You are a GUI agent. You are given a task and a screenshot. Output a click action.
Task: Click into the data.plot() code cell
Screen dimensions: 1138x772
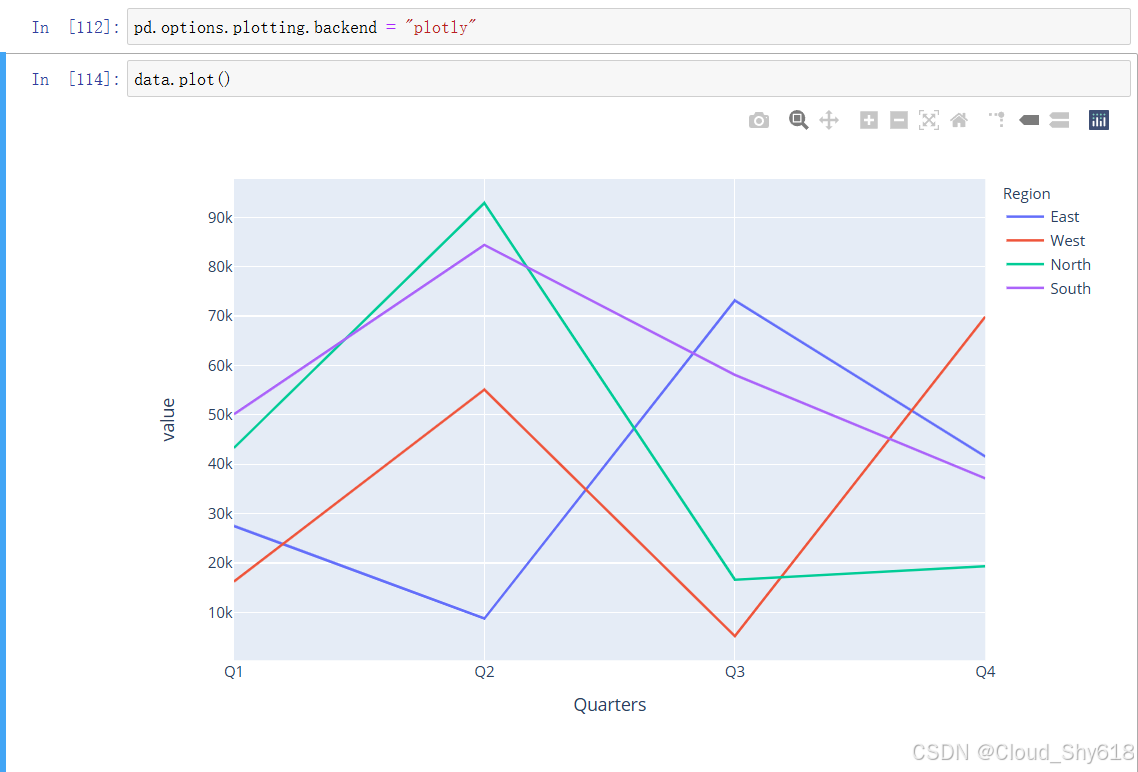pos(629,79)
